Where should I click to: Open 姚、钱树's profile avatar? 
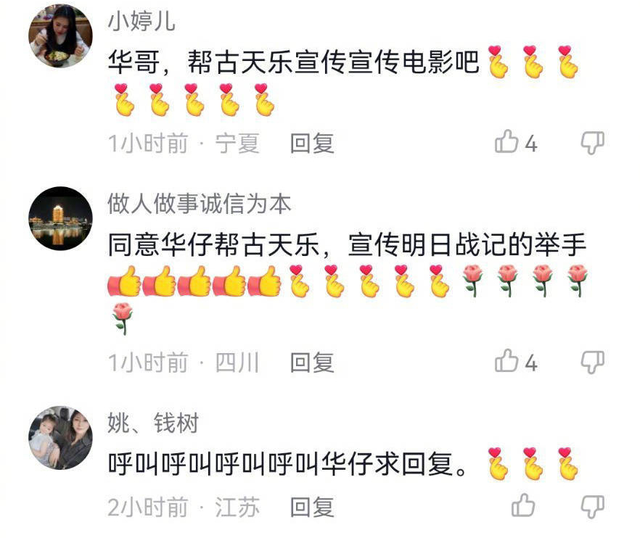pyautogui.click(x=60, y=438)
